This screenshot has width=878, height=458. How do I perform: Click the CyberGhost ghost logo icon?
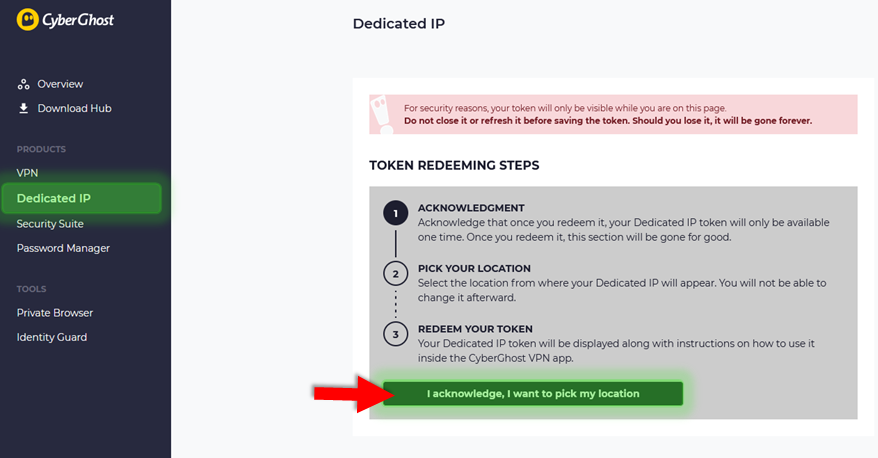point(27,20)
